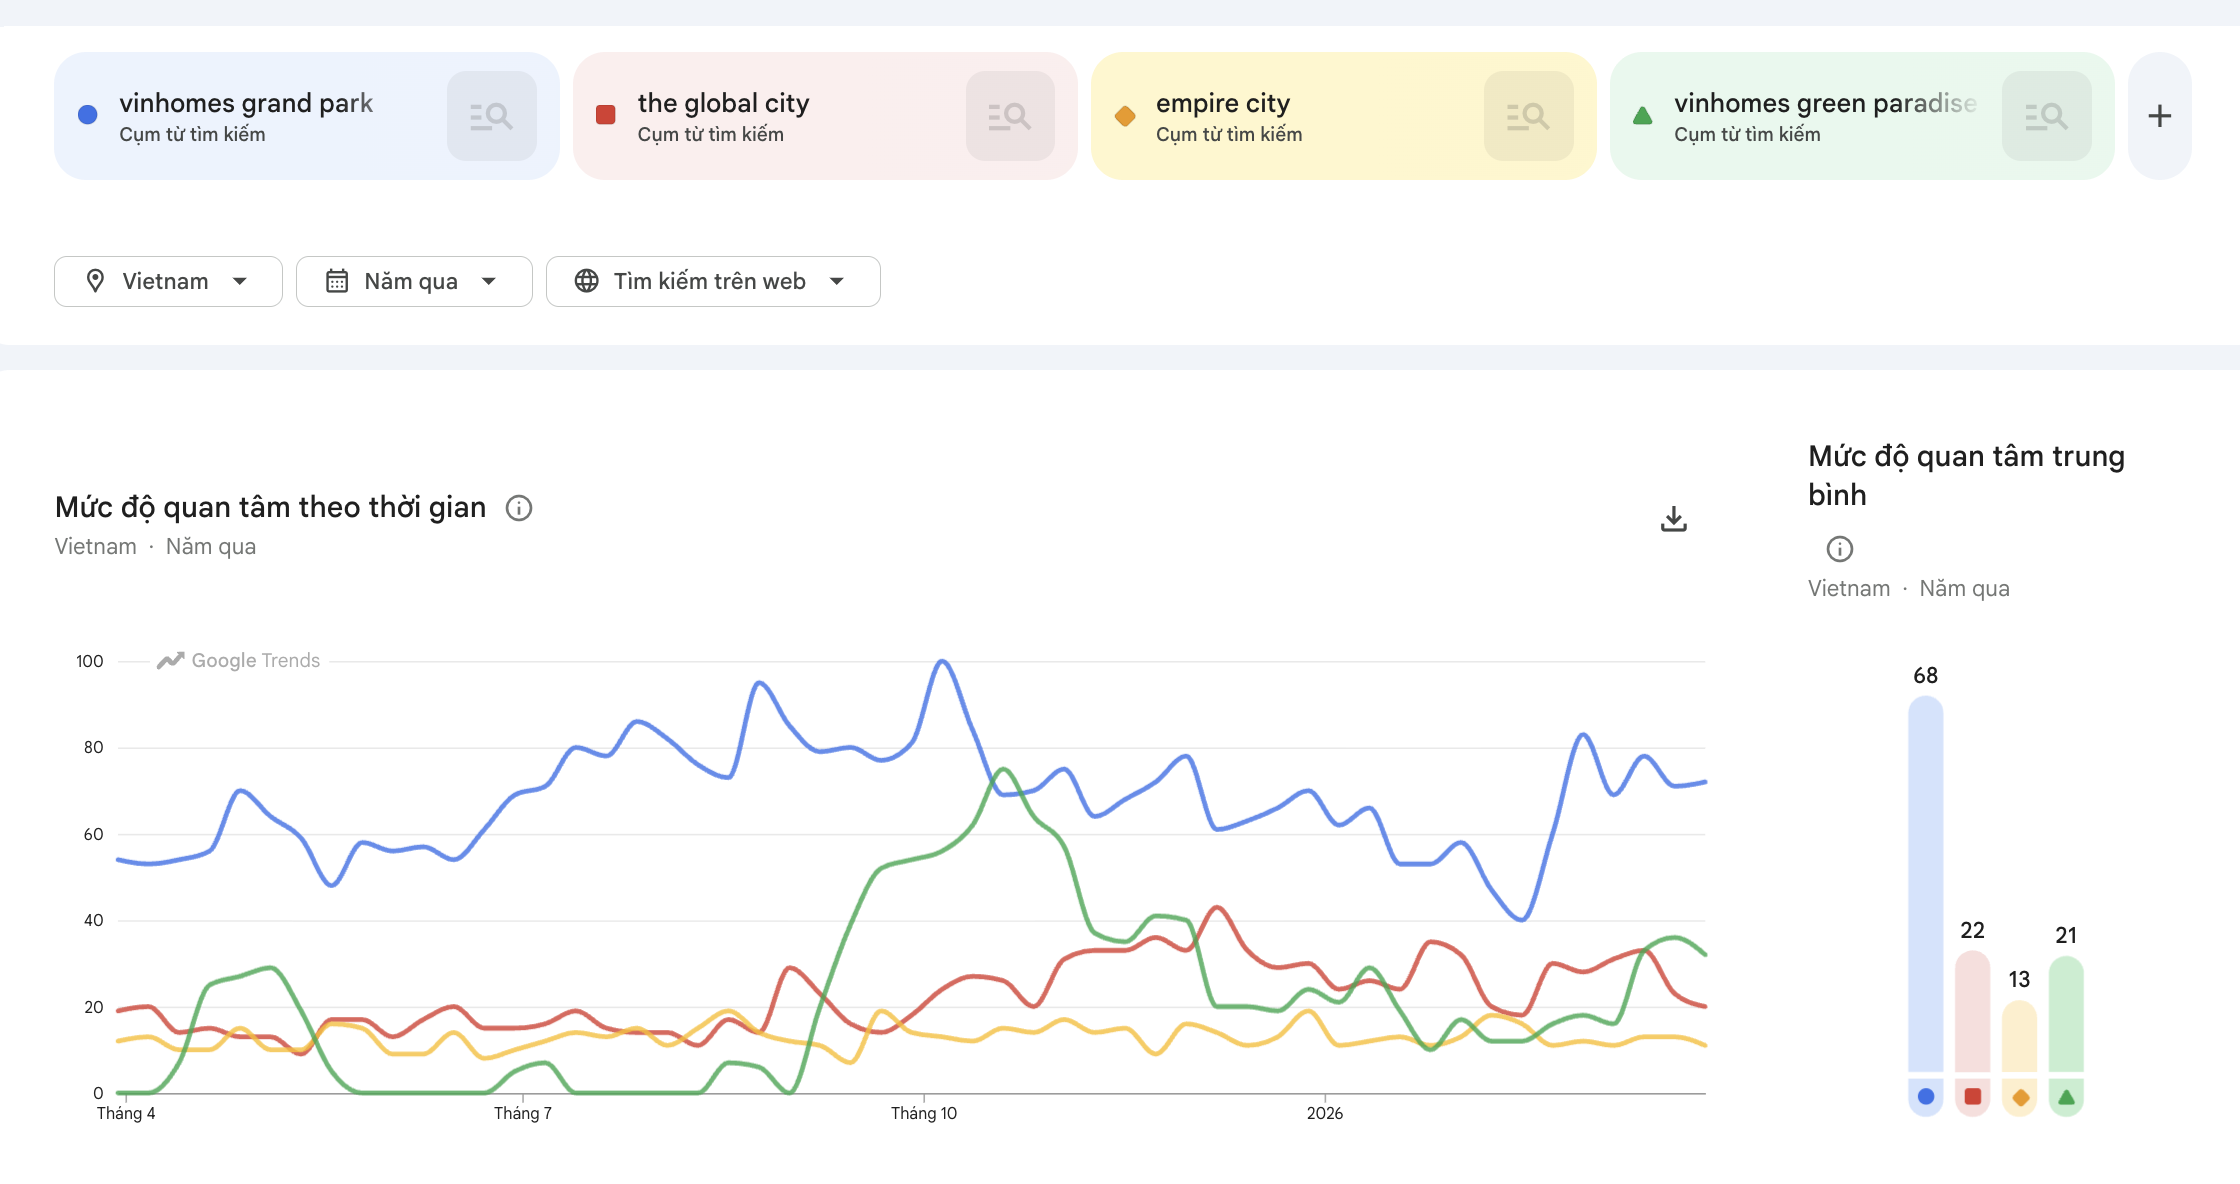Add a new comparison term with plus
This screenshot has height=1184, width=2240.
click(x=2159, y=116)
